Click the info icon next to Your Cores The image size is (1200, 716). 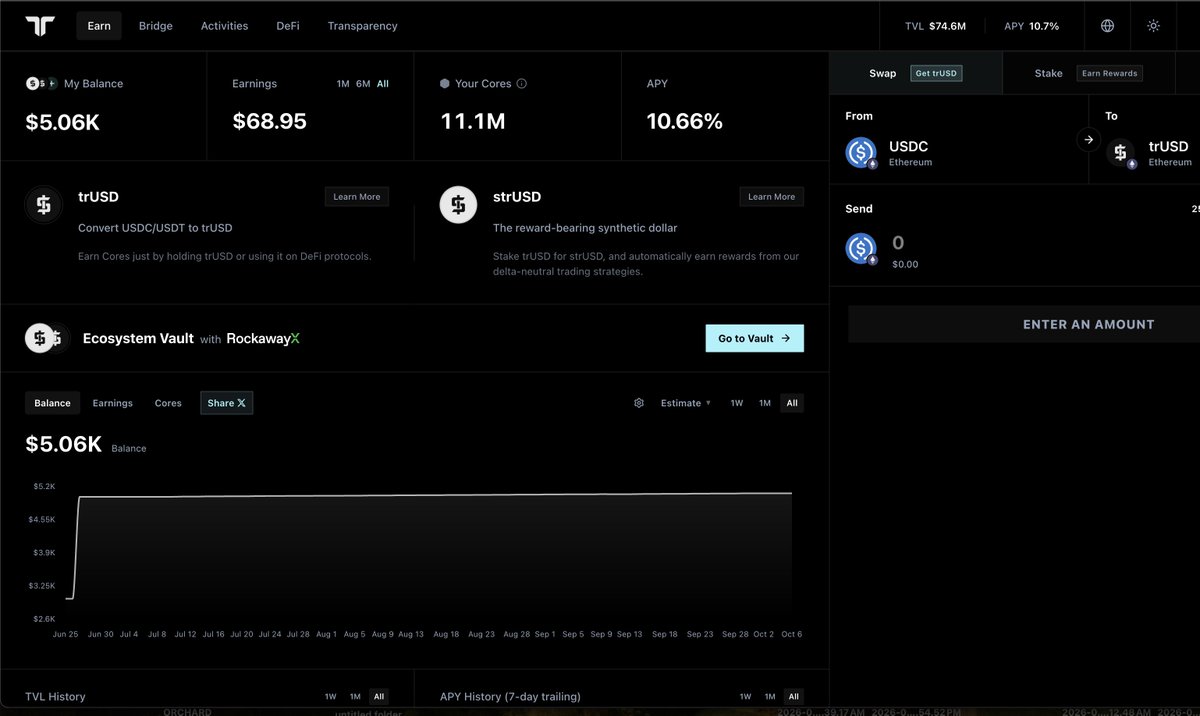pos(522,84)
